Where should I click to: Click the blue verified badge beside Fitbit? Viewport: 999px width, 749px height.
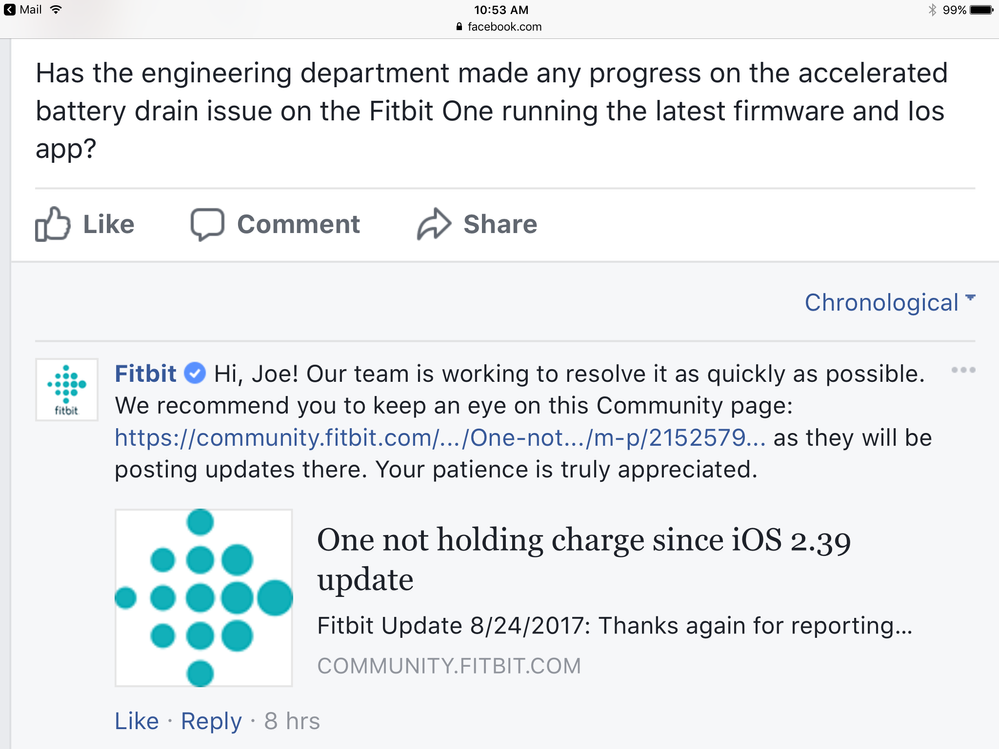(x=196, y=374)
